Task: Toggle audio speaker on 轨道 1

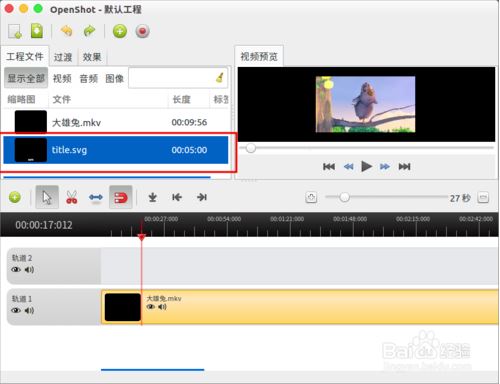Action: click(29, 310)
